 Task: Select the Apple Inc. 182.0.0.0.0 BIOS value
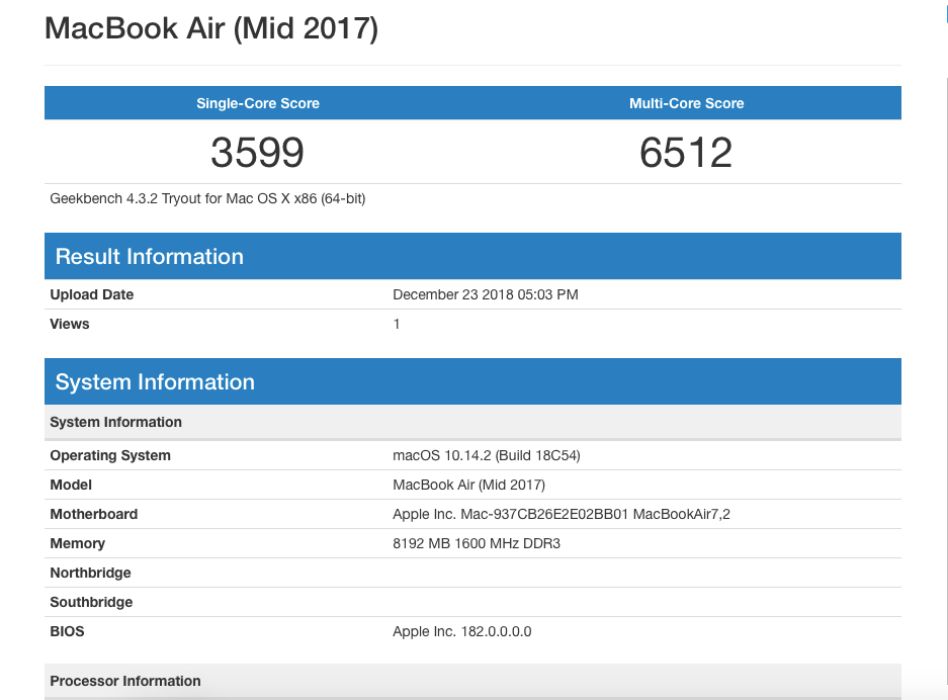tap(462, 631)
